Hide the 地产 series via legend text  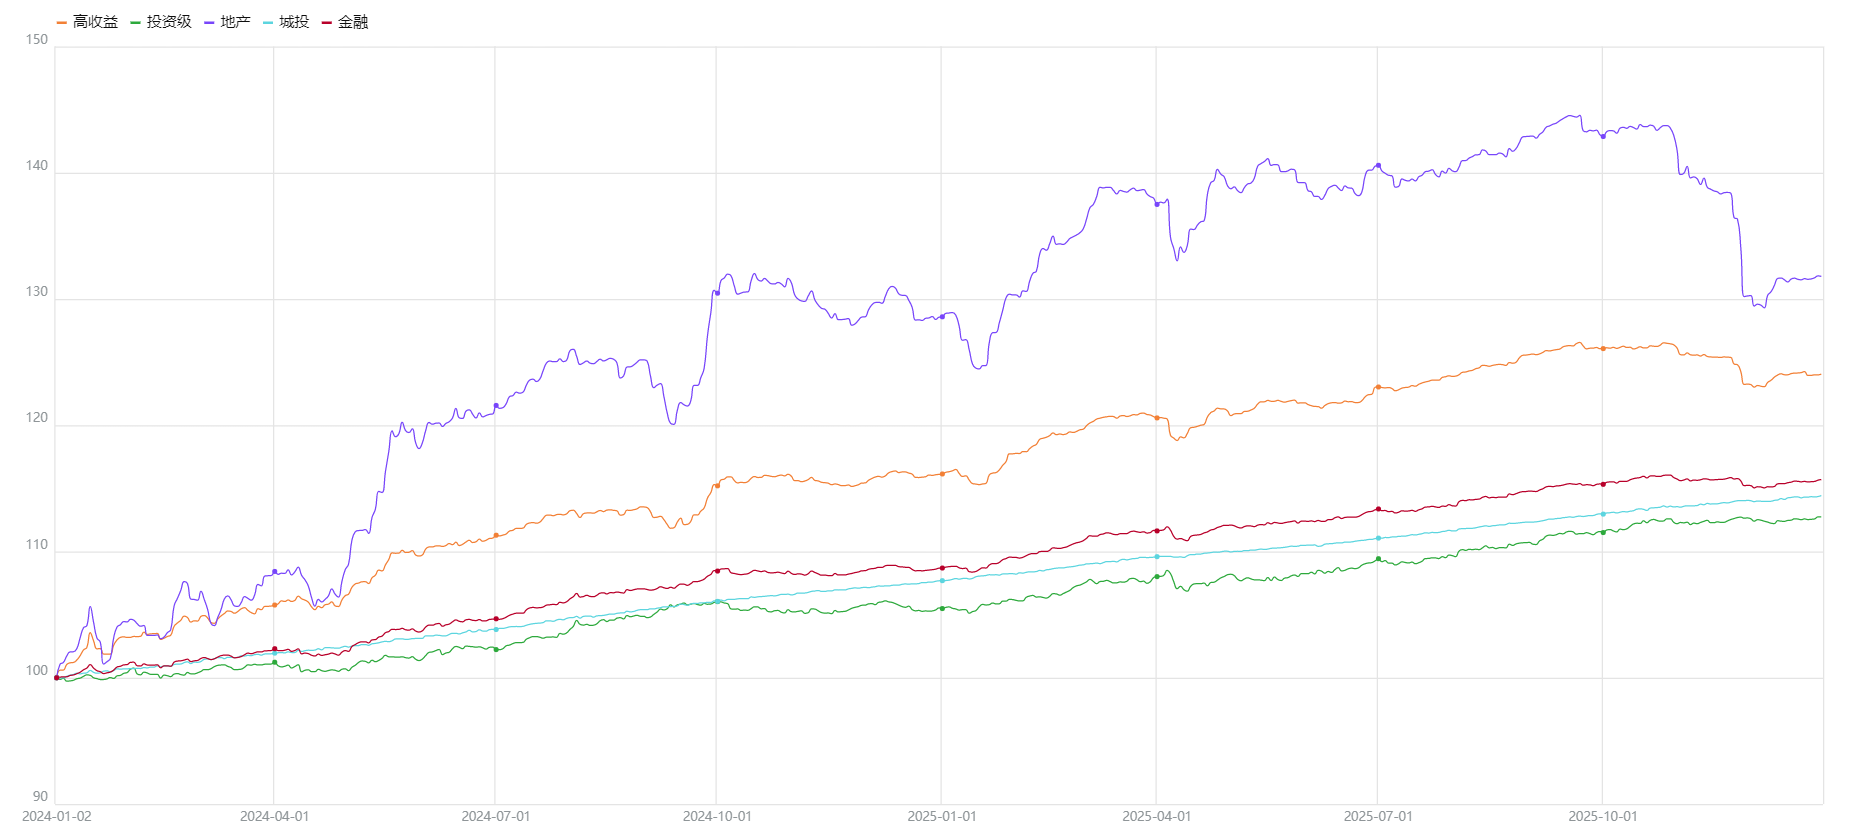[235, 22]
